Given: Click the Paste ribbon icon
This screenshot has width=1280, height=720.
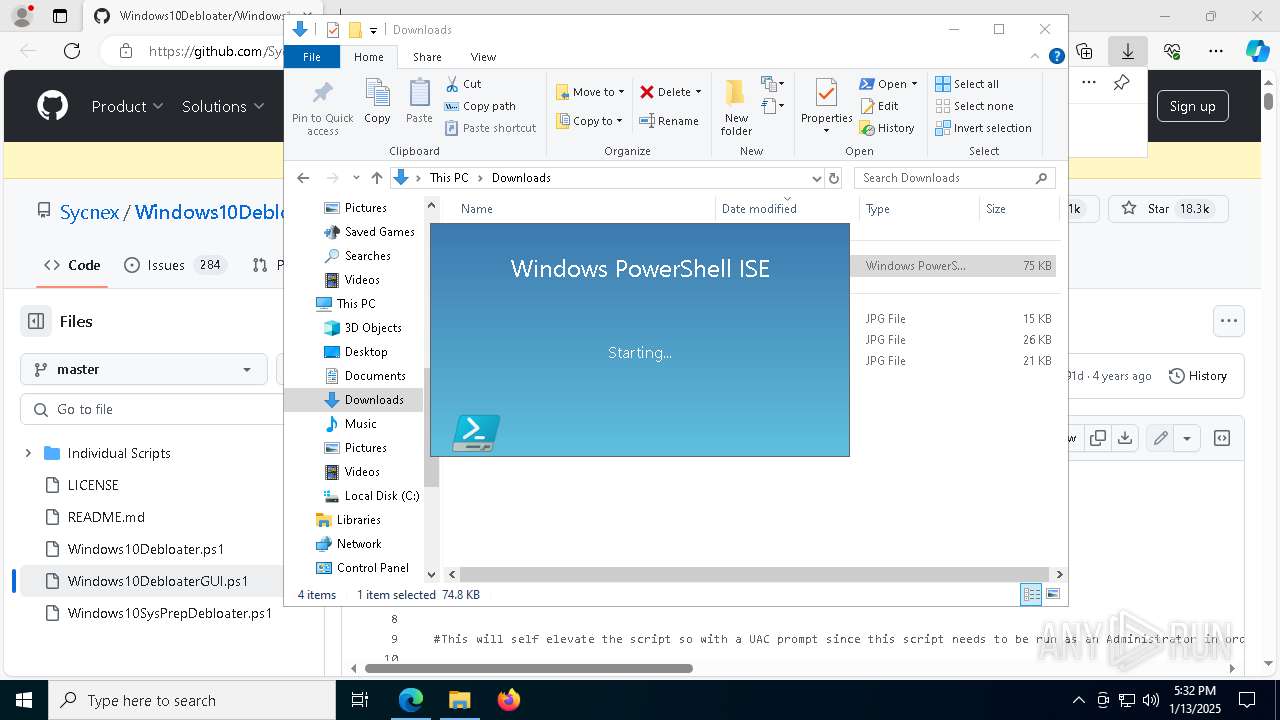Looking at the screenshot, I should (x=419, y=102).
